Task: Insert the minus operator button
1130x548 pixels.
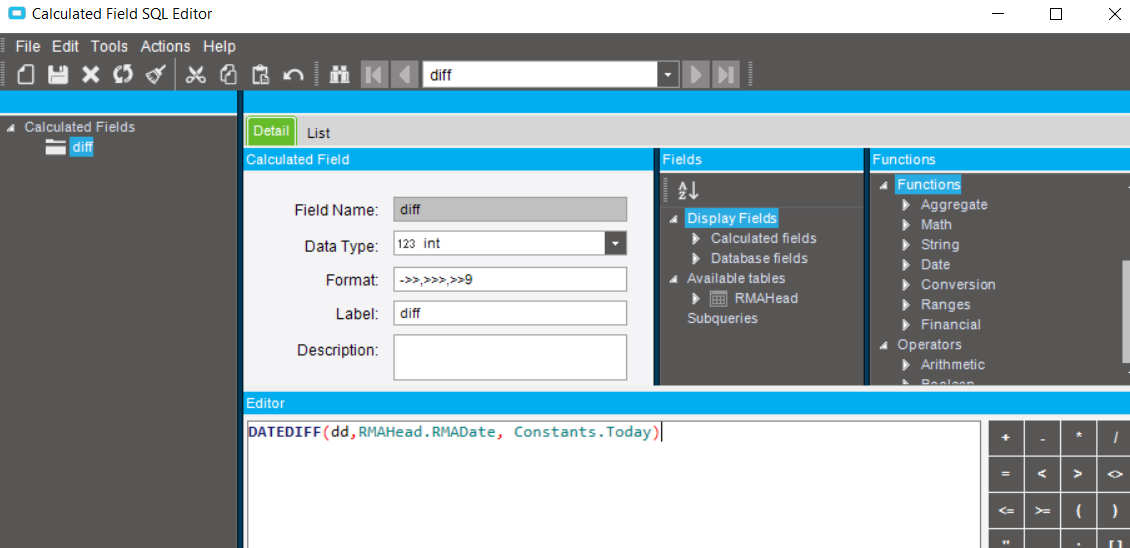Action: point(1042,438)
